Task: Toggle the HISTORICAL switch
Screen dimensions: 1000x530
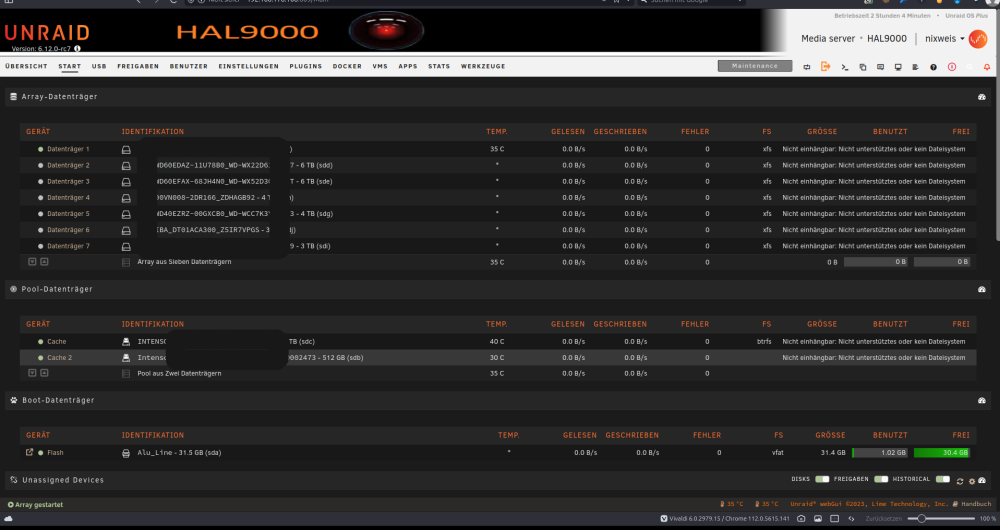Action: coord(943,480)
